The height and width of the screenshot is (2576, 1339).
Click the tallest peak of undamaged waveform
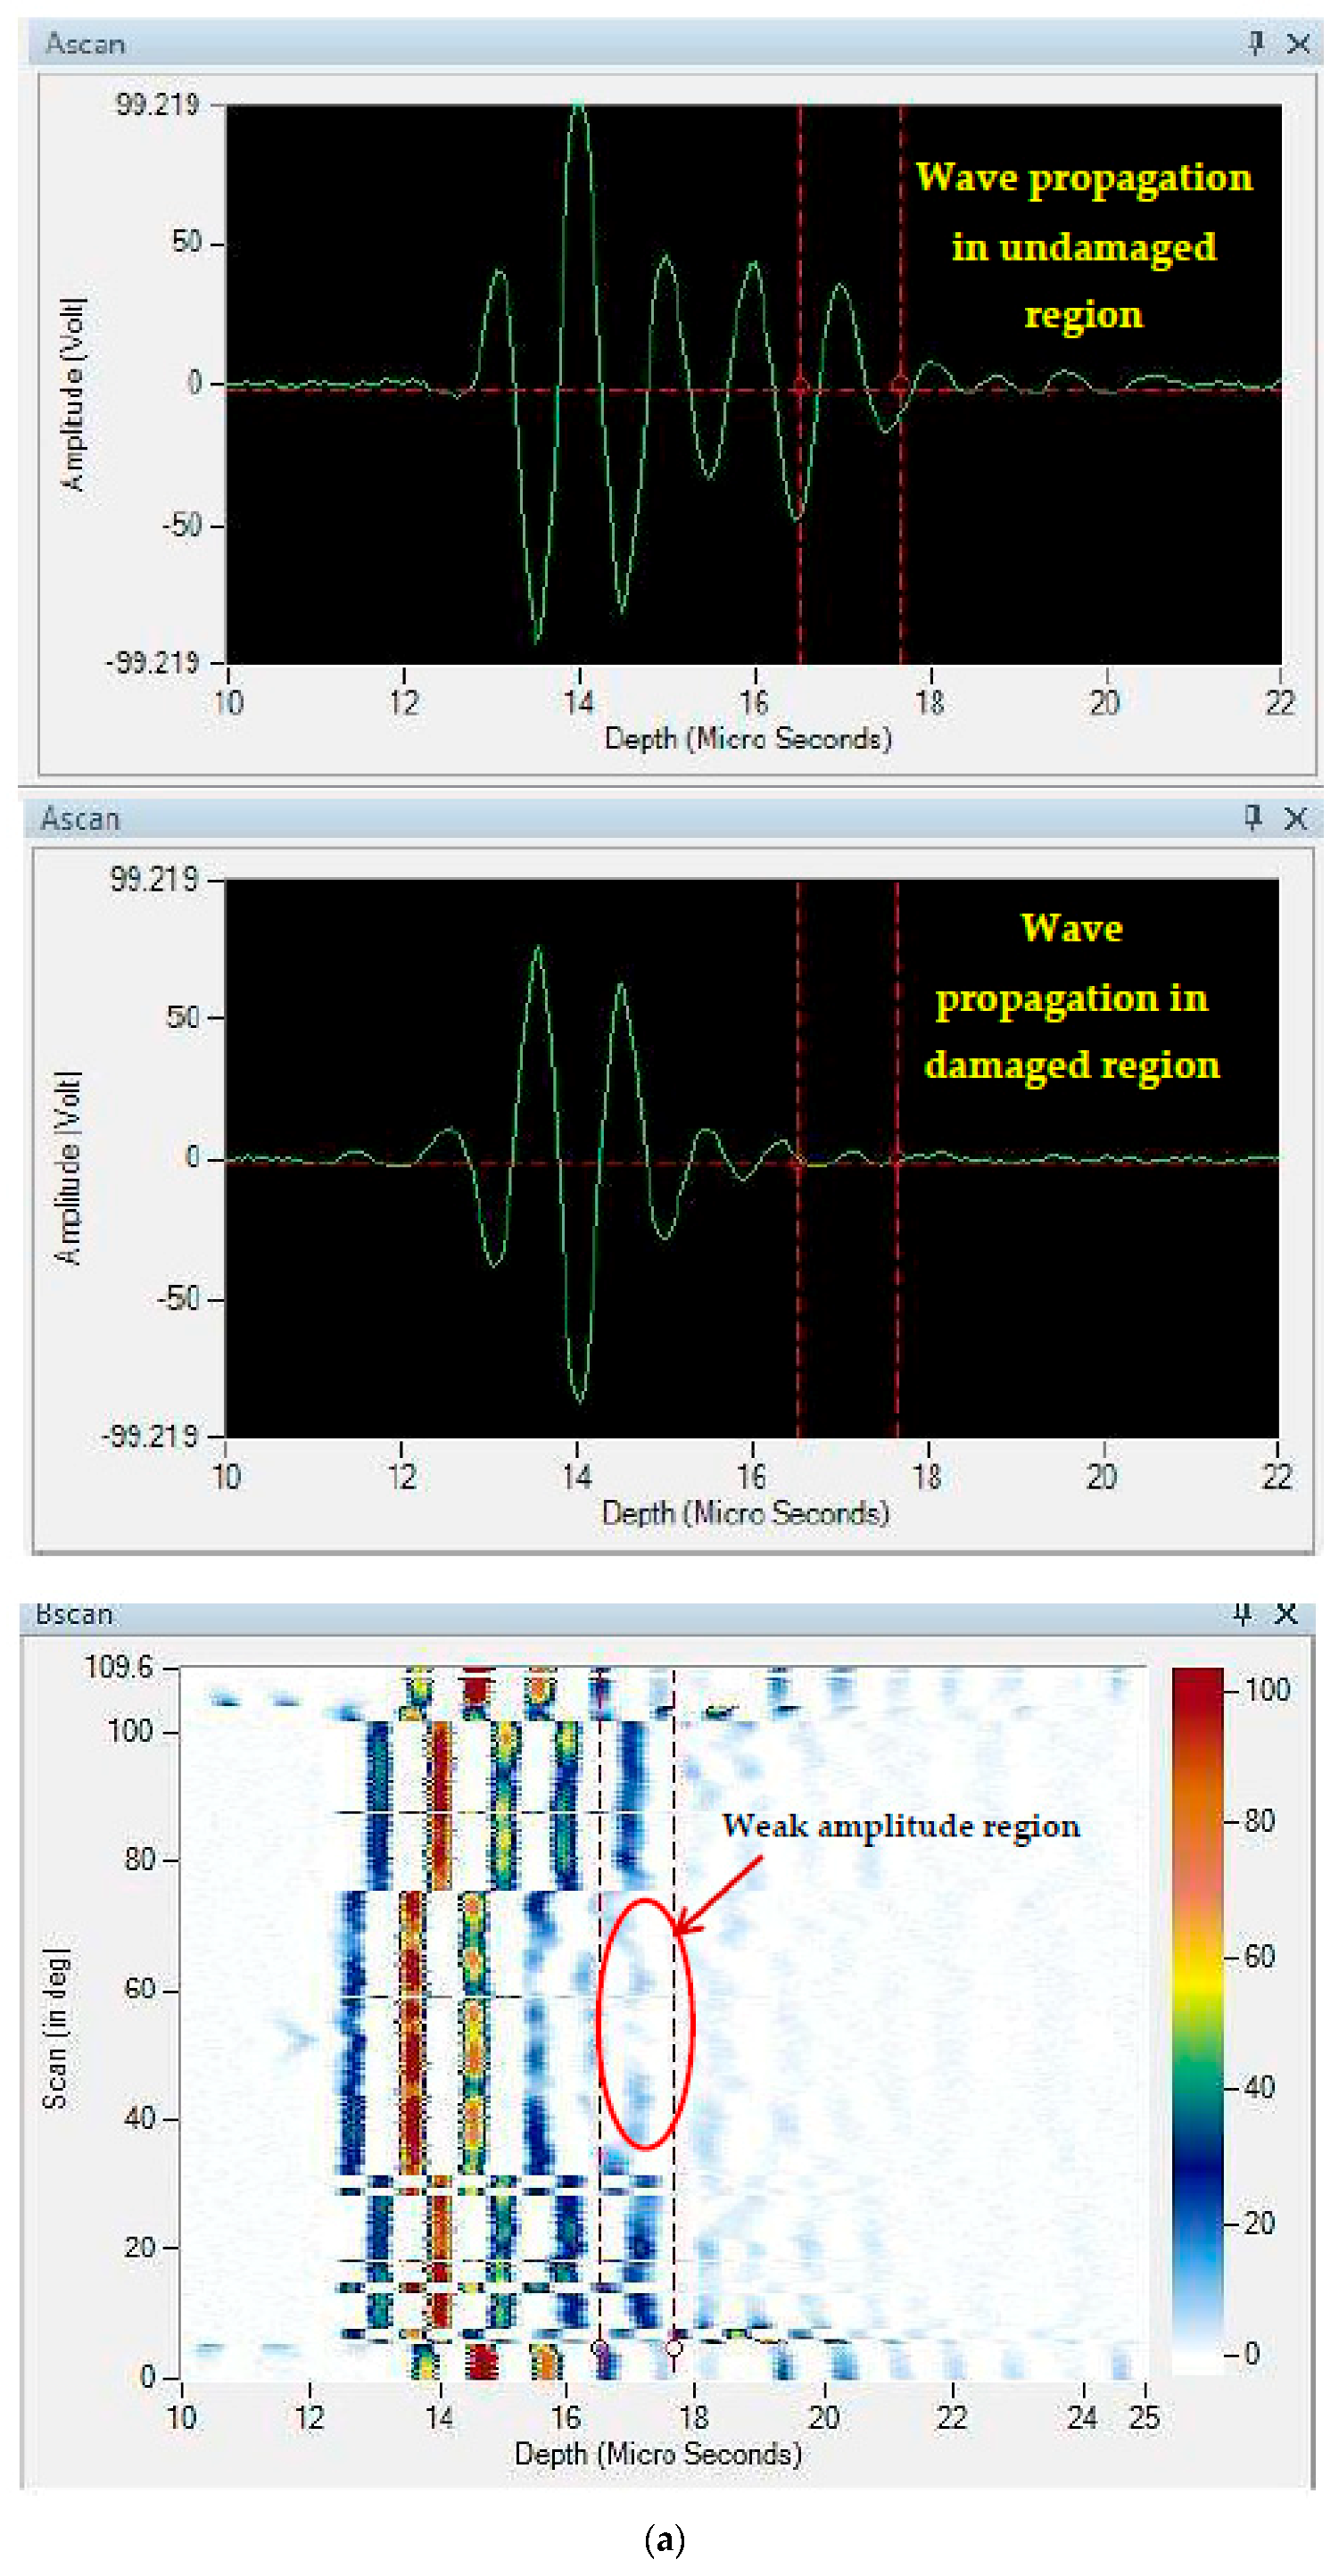578,108
